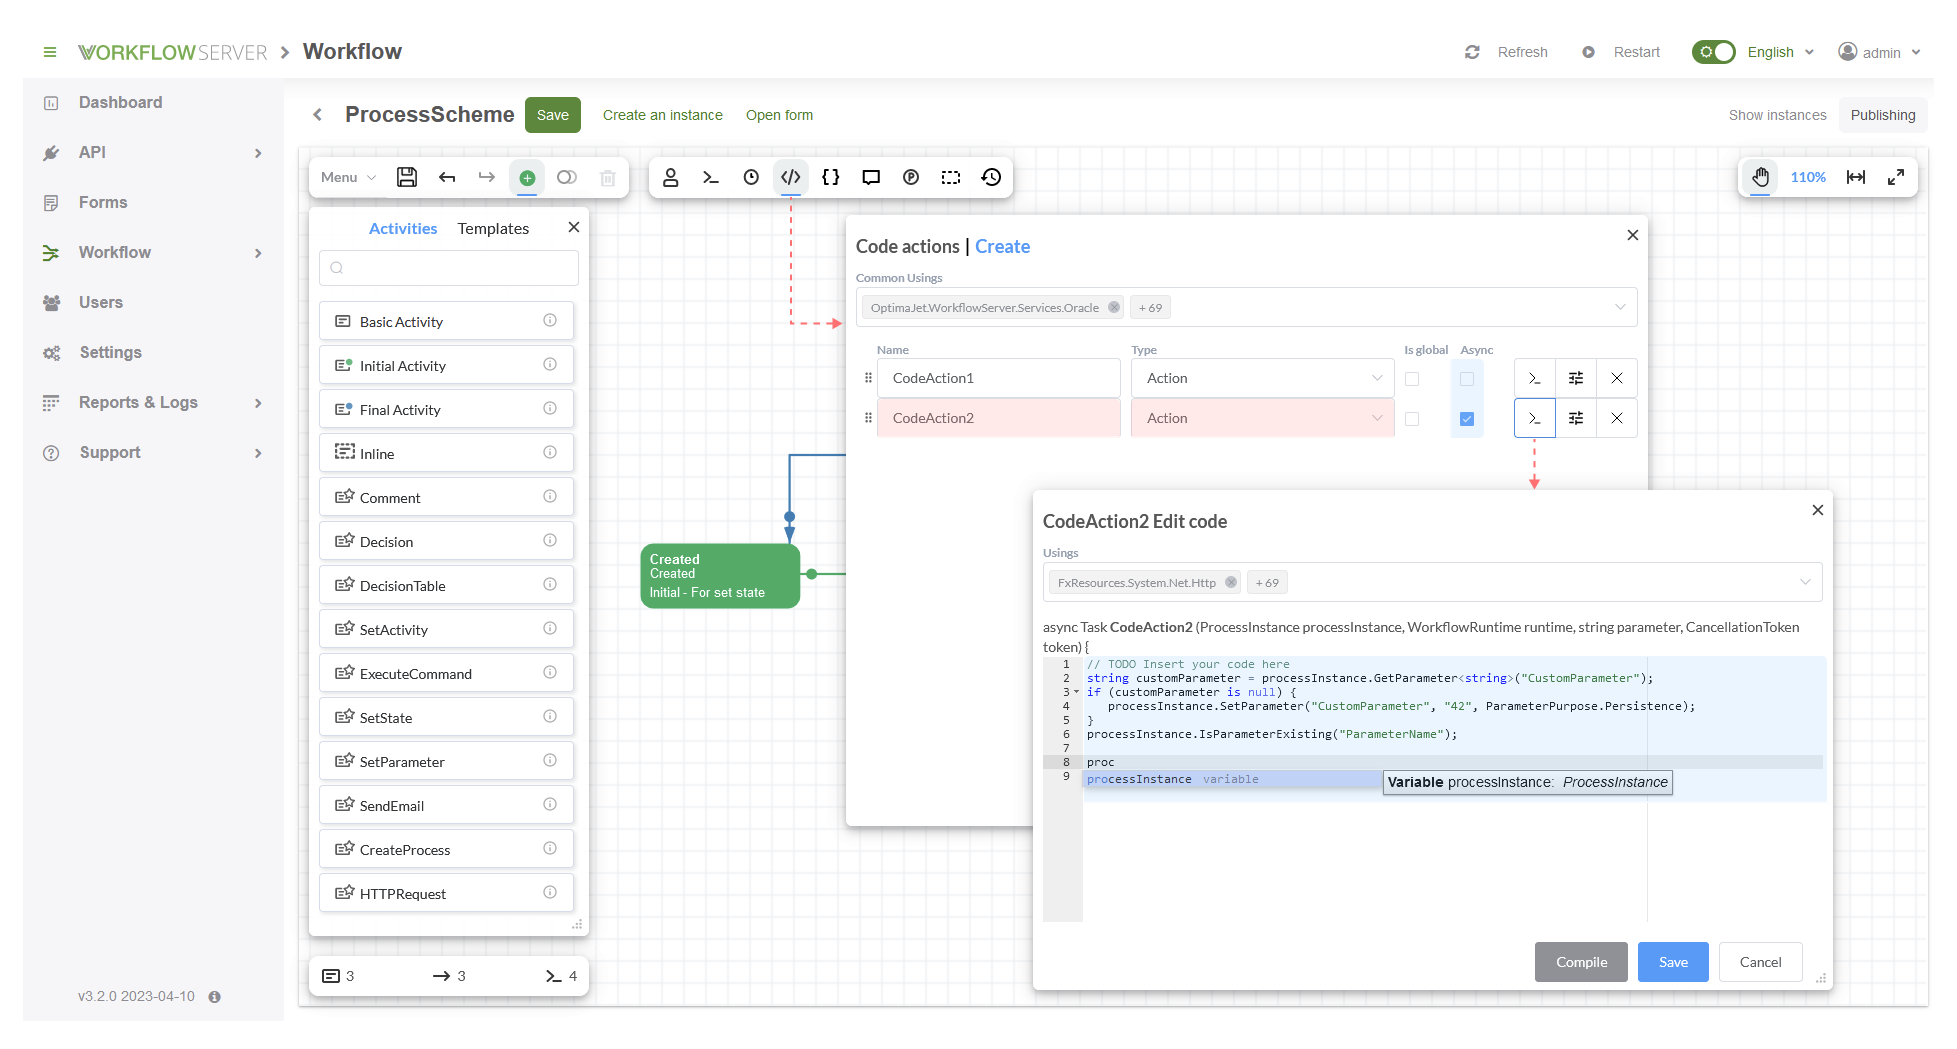Image resolution: width=1957 pixels, height=1049 pixels.
Task: Open the curly braces parameters icon
Action: 831,177
